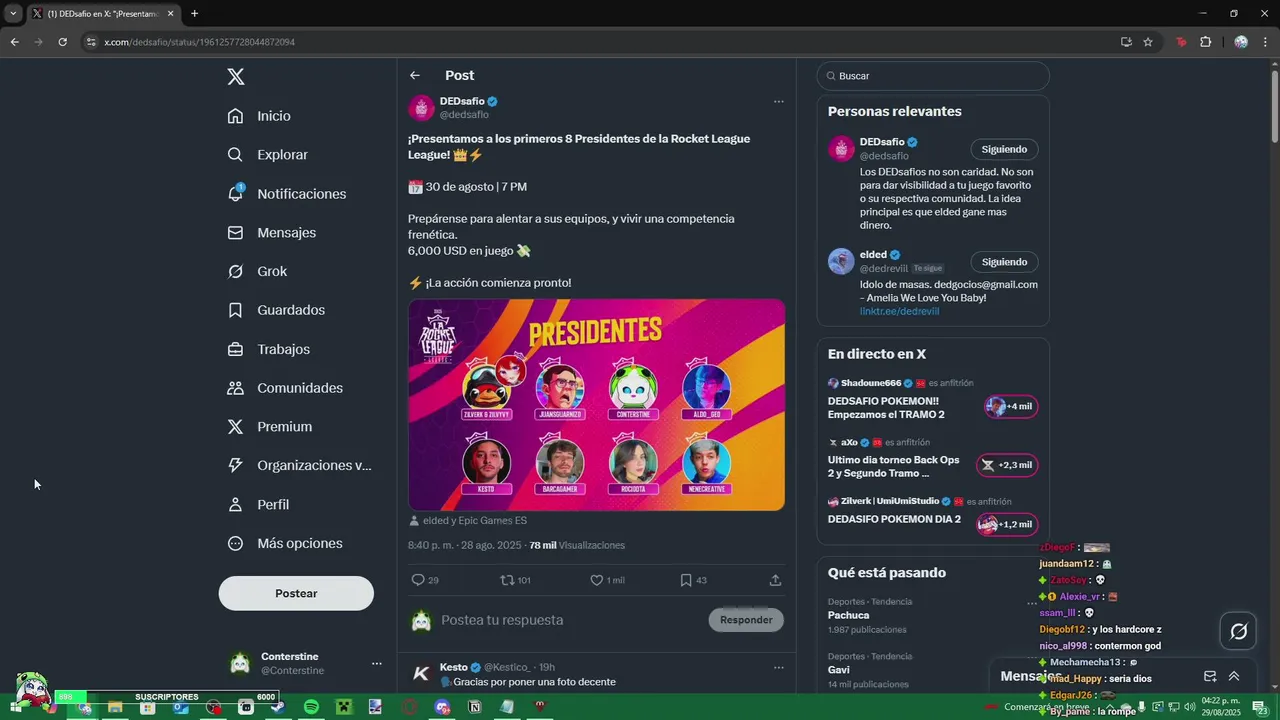Open Notificaciones in sidebar
The width and height of the screenshot is (1280, 720).
(x=286, y=194)
